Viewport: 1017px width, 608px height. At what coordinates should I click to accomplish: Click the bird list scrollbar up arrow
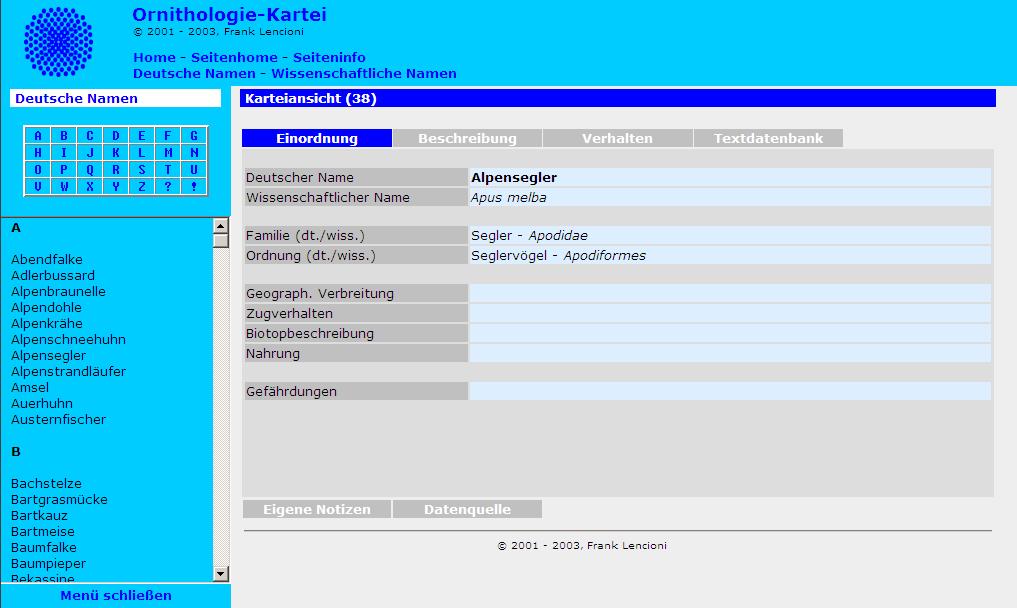coord(221,225)
